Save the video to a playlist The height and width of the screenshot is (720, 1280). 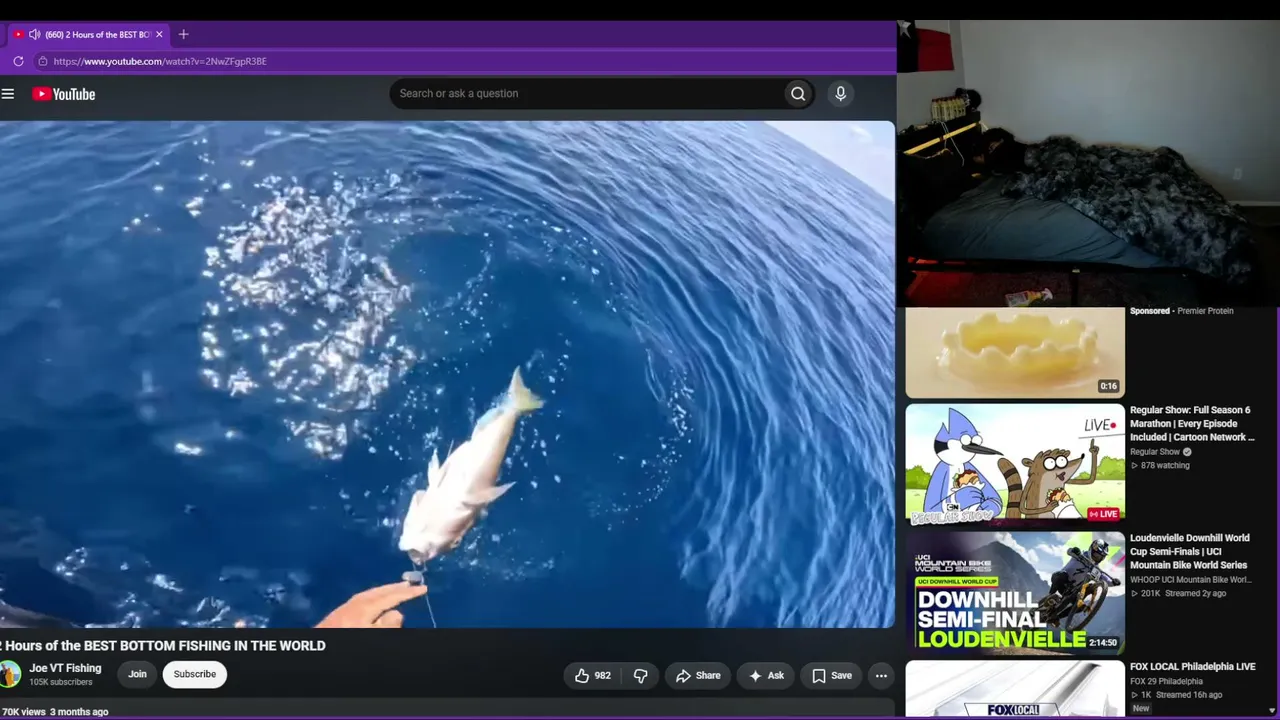832,676
